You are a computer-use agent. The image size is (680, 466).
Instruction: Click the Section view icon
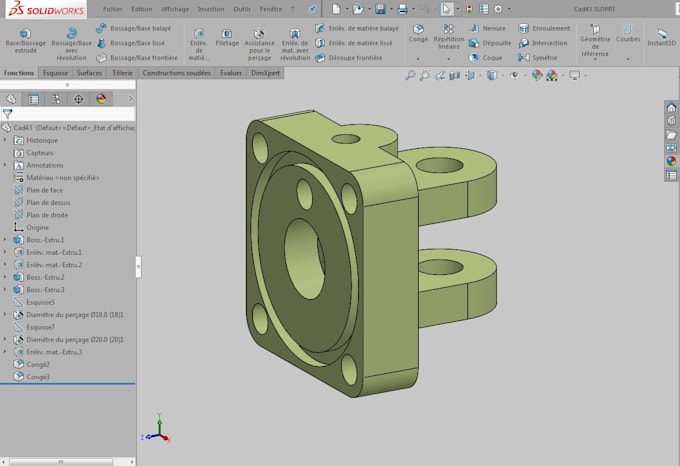(x=454, y=75)
